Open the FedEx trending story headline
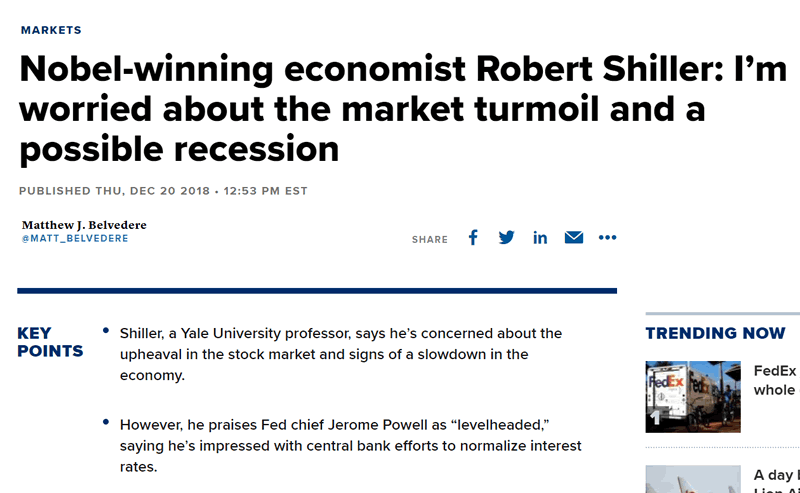 click(x=775, y=380)
